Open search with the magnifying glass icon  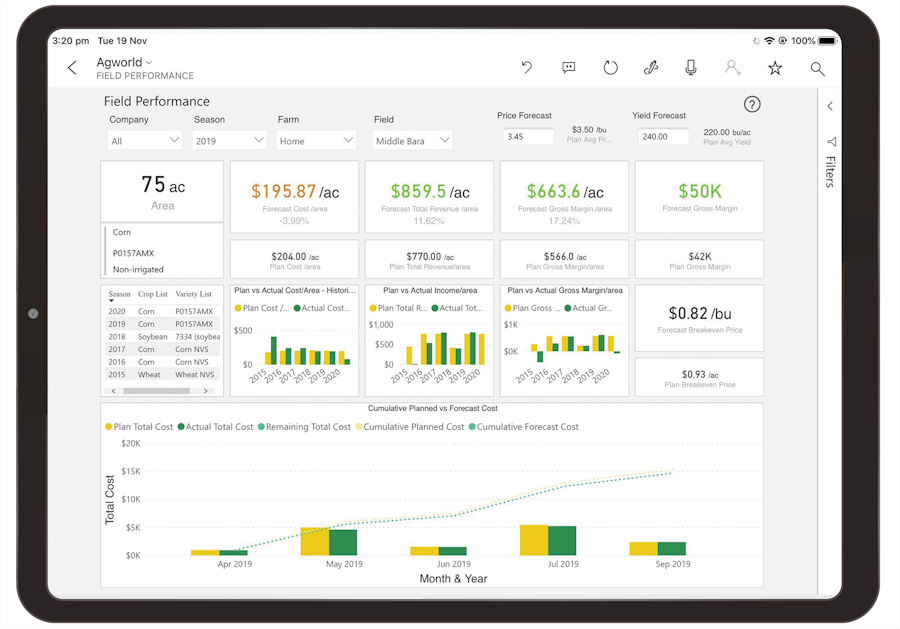point(817,69)
